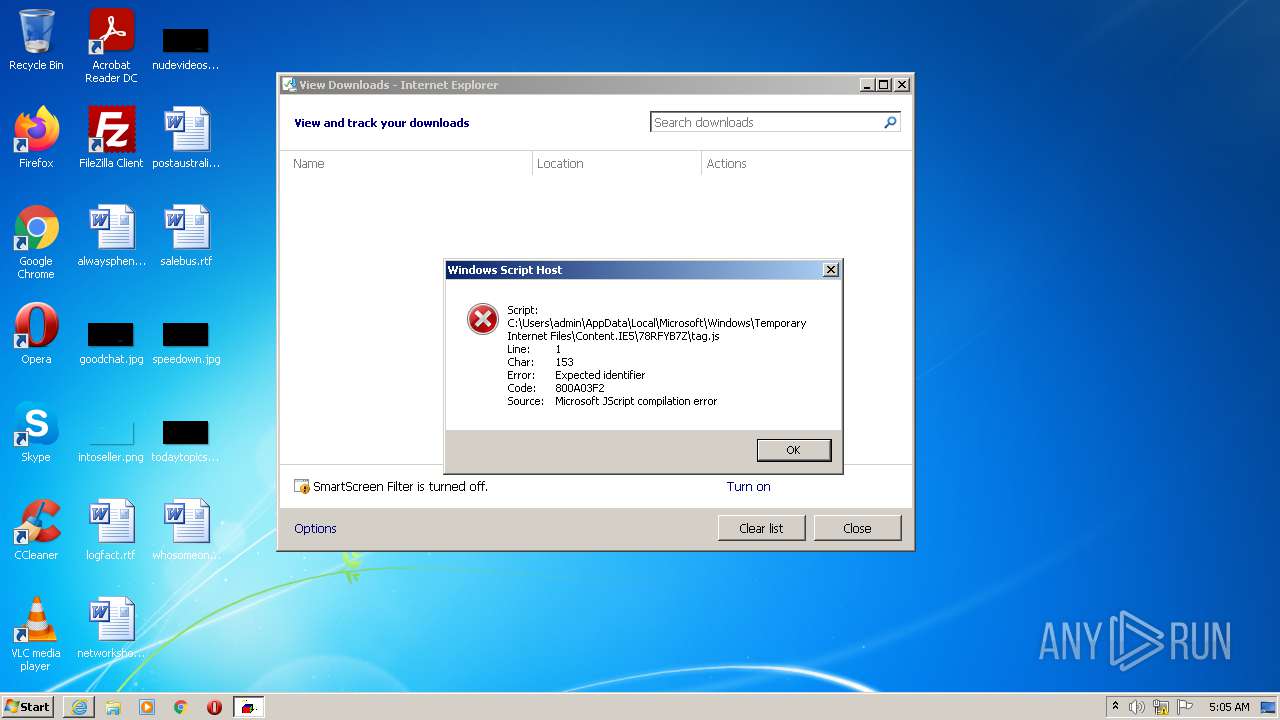This screenshot has width=1280, height=720.
Task: Open the Action Center flag icon
Action: tap(1185, 707)
